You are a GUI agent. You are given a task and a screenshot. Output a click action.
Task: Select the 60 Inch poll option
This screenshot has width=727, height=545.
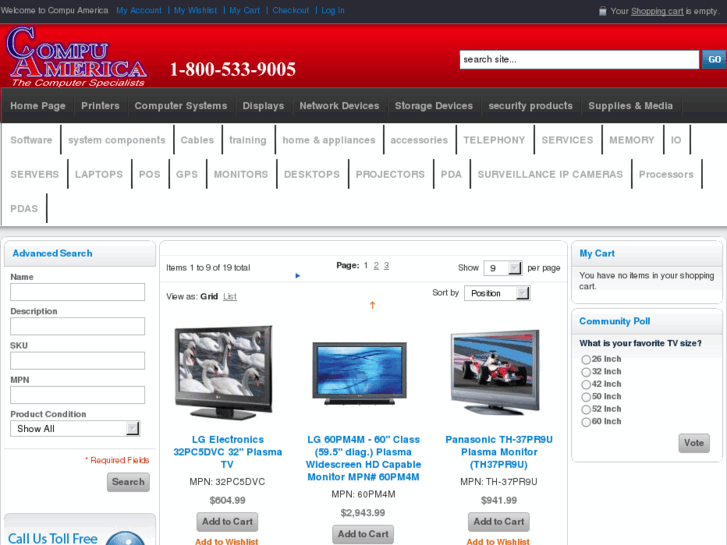pos(586,422)
